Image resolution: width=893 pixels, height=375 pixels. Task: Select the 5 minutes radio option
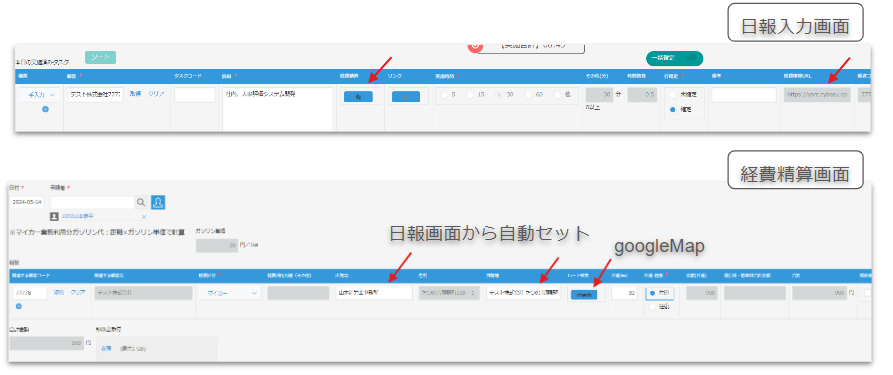[445, 95]
